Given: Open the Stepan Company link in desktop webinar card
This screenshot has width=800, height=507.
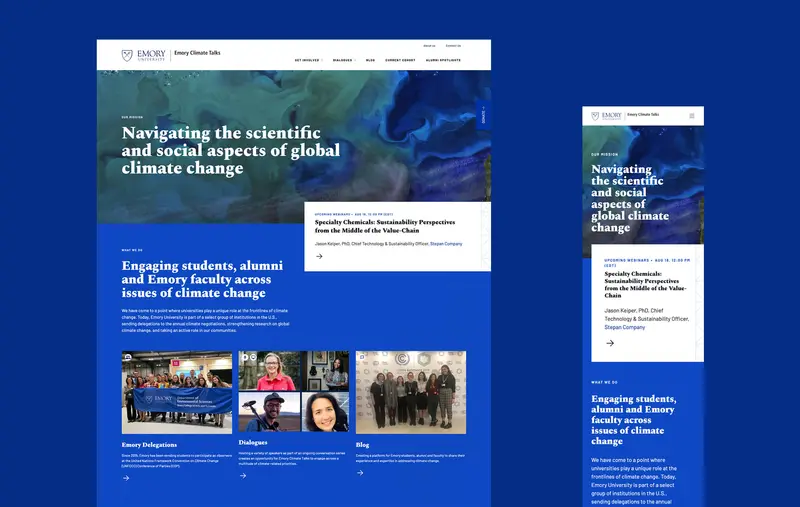Looking at the screenshot, I should (x=446, y=244).
